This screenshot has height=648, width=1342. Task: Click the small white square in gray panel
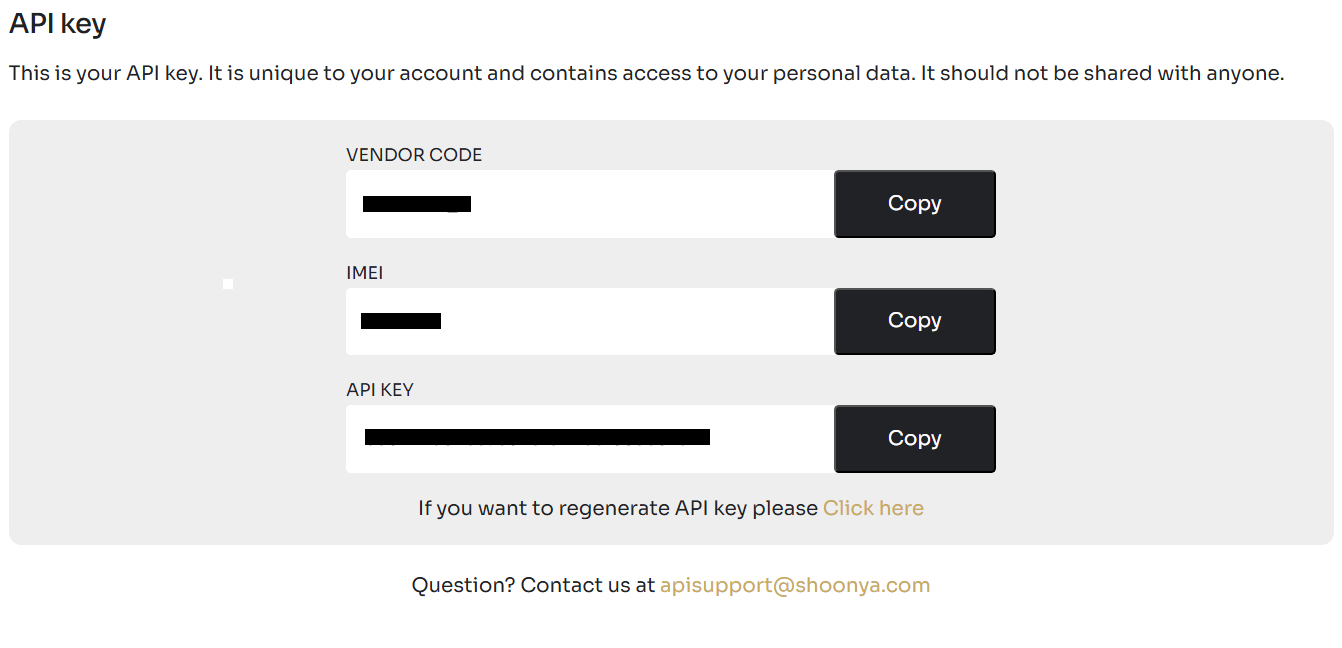(x=228, y=285)
